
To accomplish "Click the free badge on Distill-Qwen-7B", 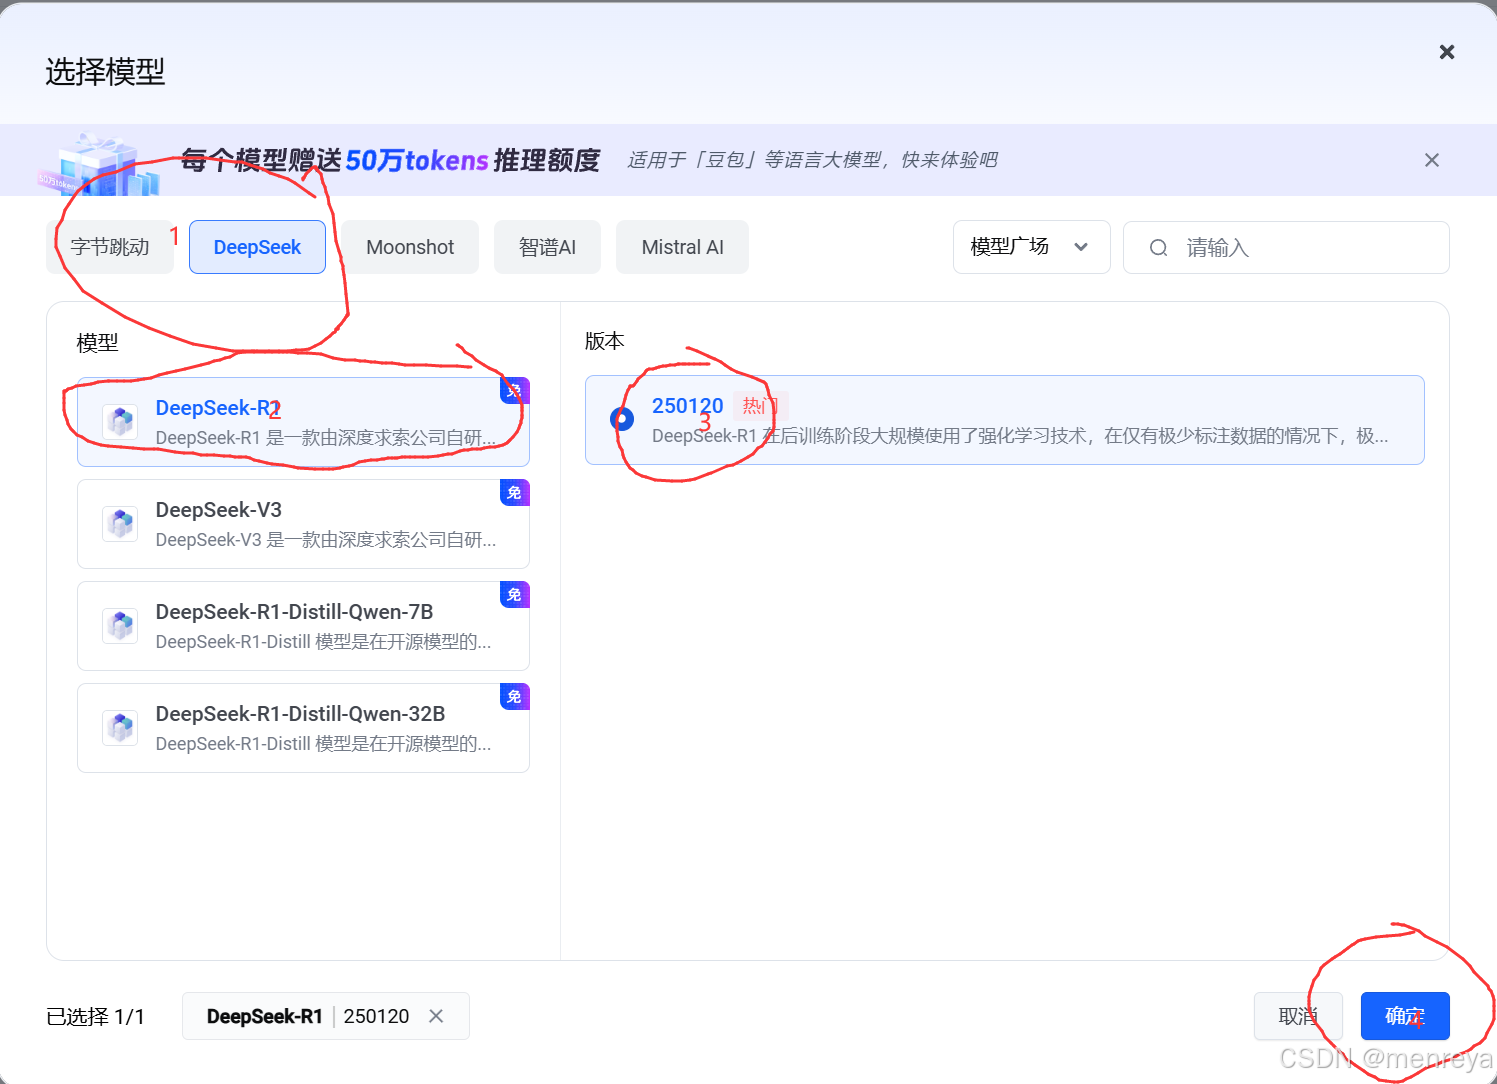I will tap(514, 594).
